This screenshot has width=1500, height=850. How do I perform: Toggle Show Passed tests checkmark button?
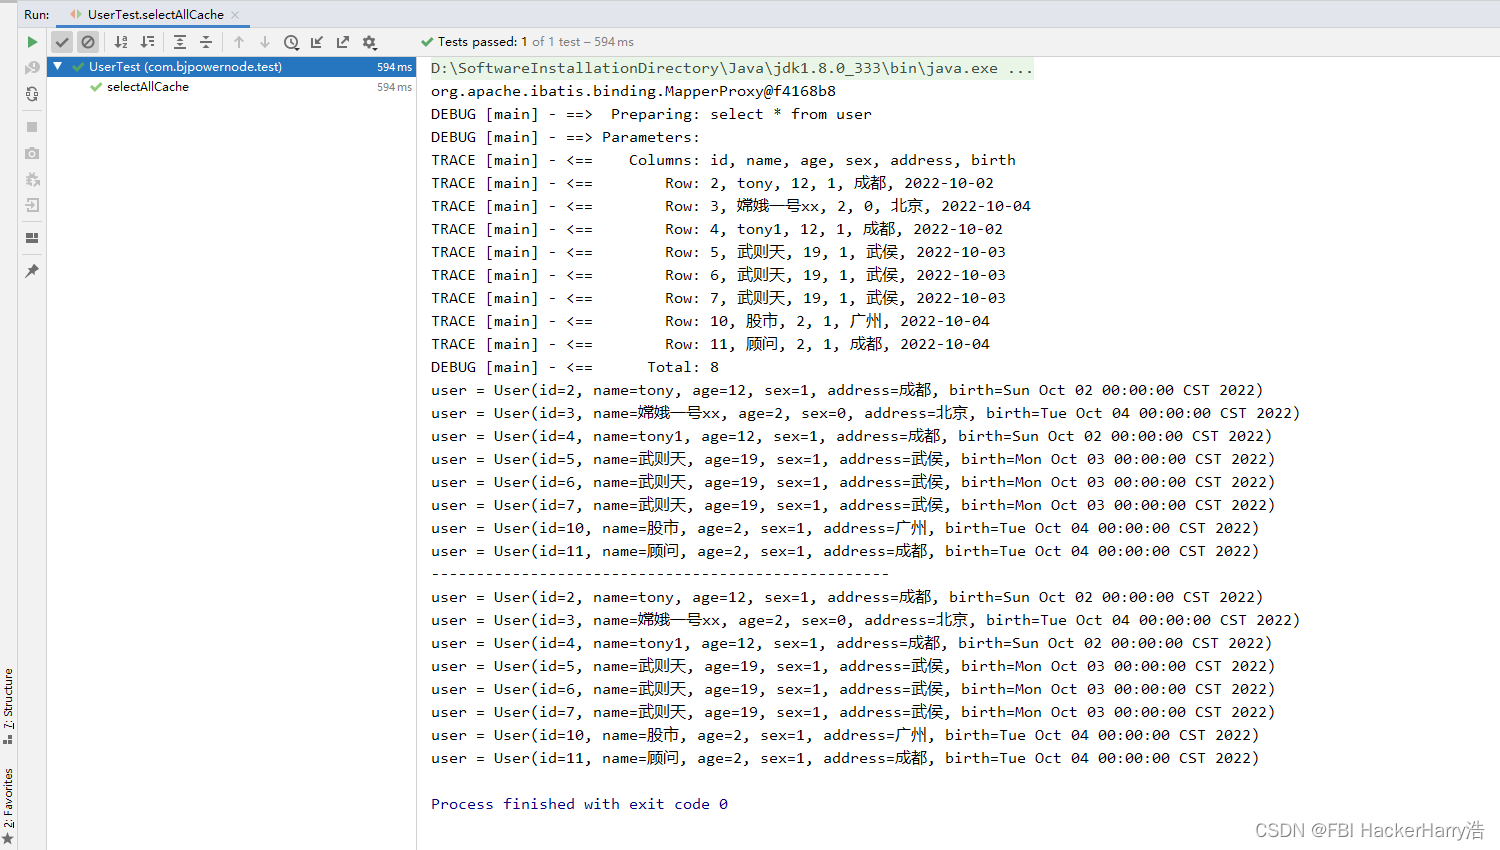62,42
